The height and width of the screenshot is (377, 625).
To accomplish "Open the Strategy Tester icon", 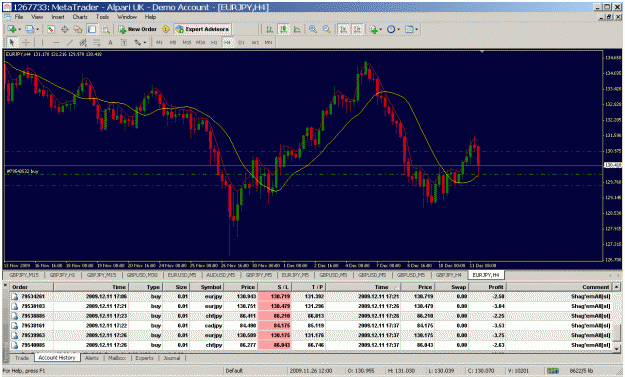I will tap(106, 29).
